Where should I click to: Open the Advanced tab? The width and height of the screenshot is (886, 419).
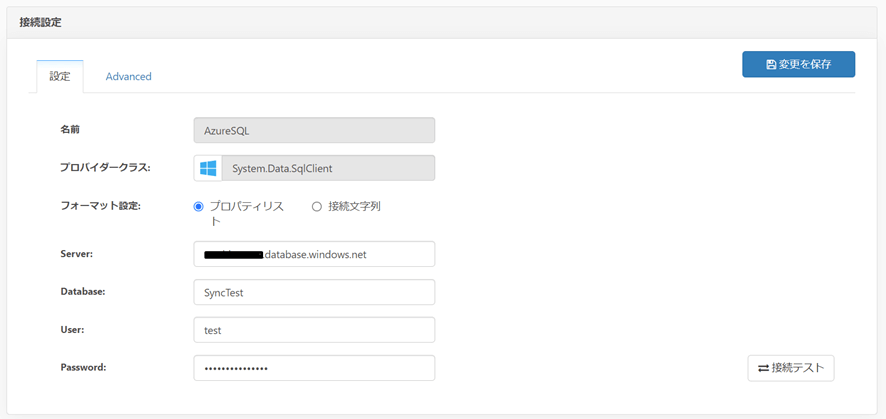point(128,76)
